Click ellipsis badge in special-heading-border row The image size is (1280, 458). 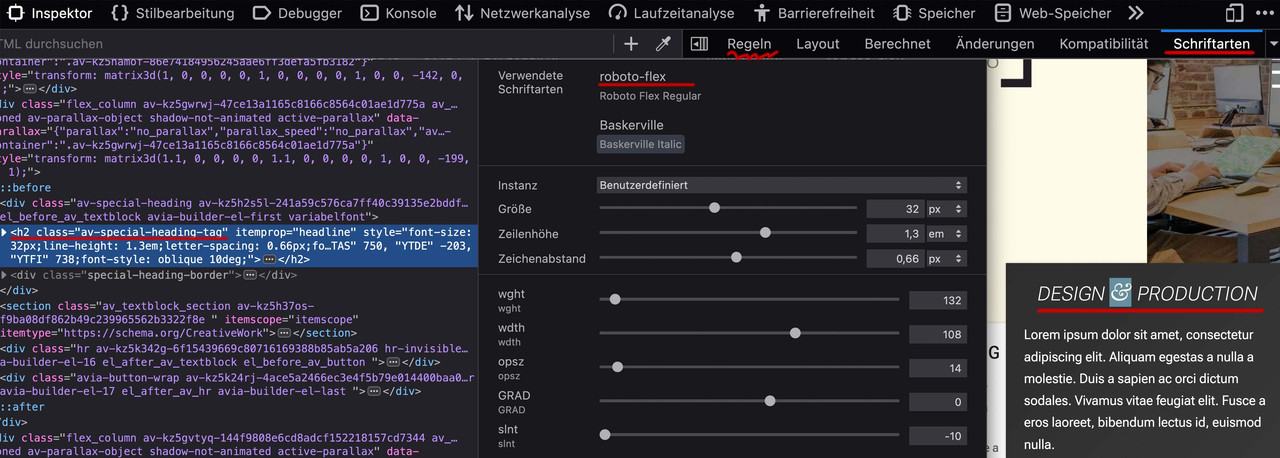[x=251, y=274]
